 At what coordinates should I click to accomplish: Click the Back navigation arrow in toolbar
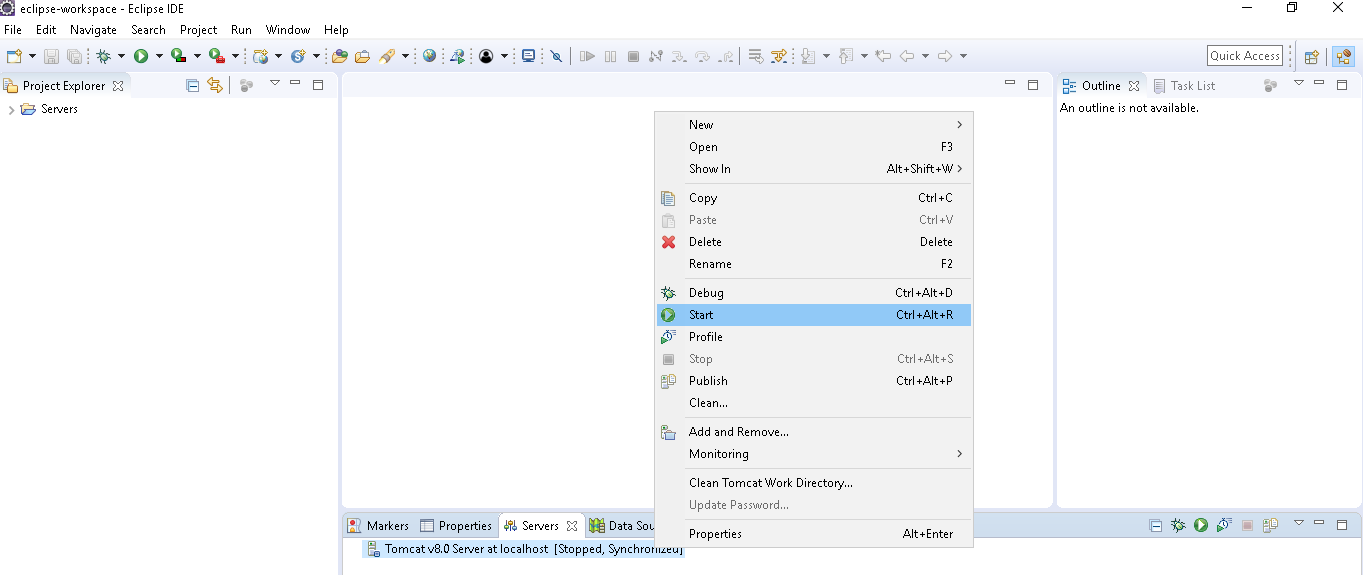click(x=907, y=56)
